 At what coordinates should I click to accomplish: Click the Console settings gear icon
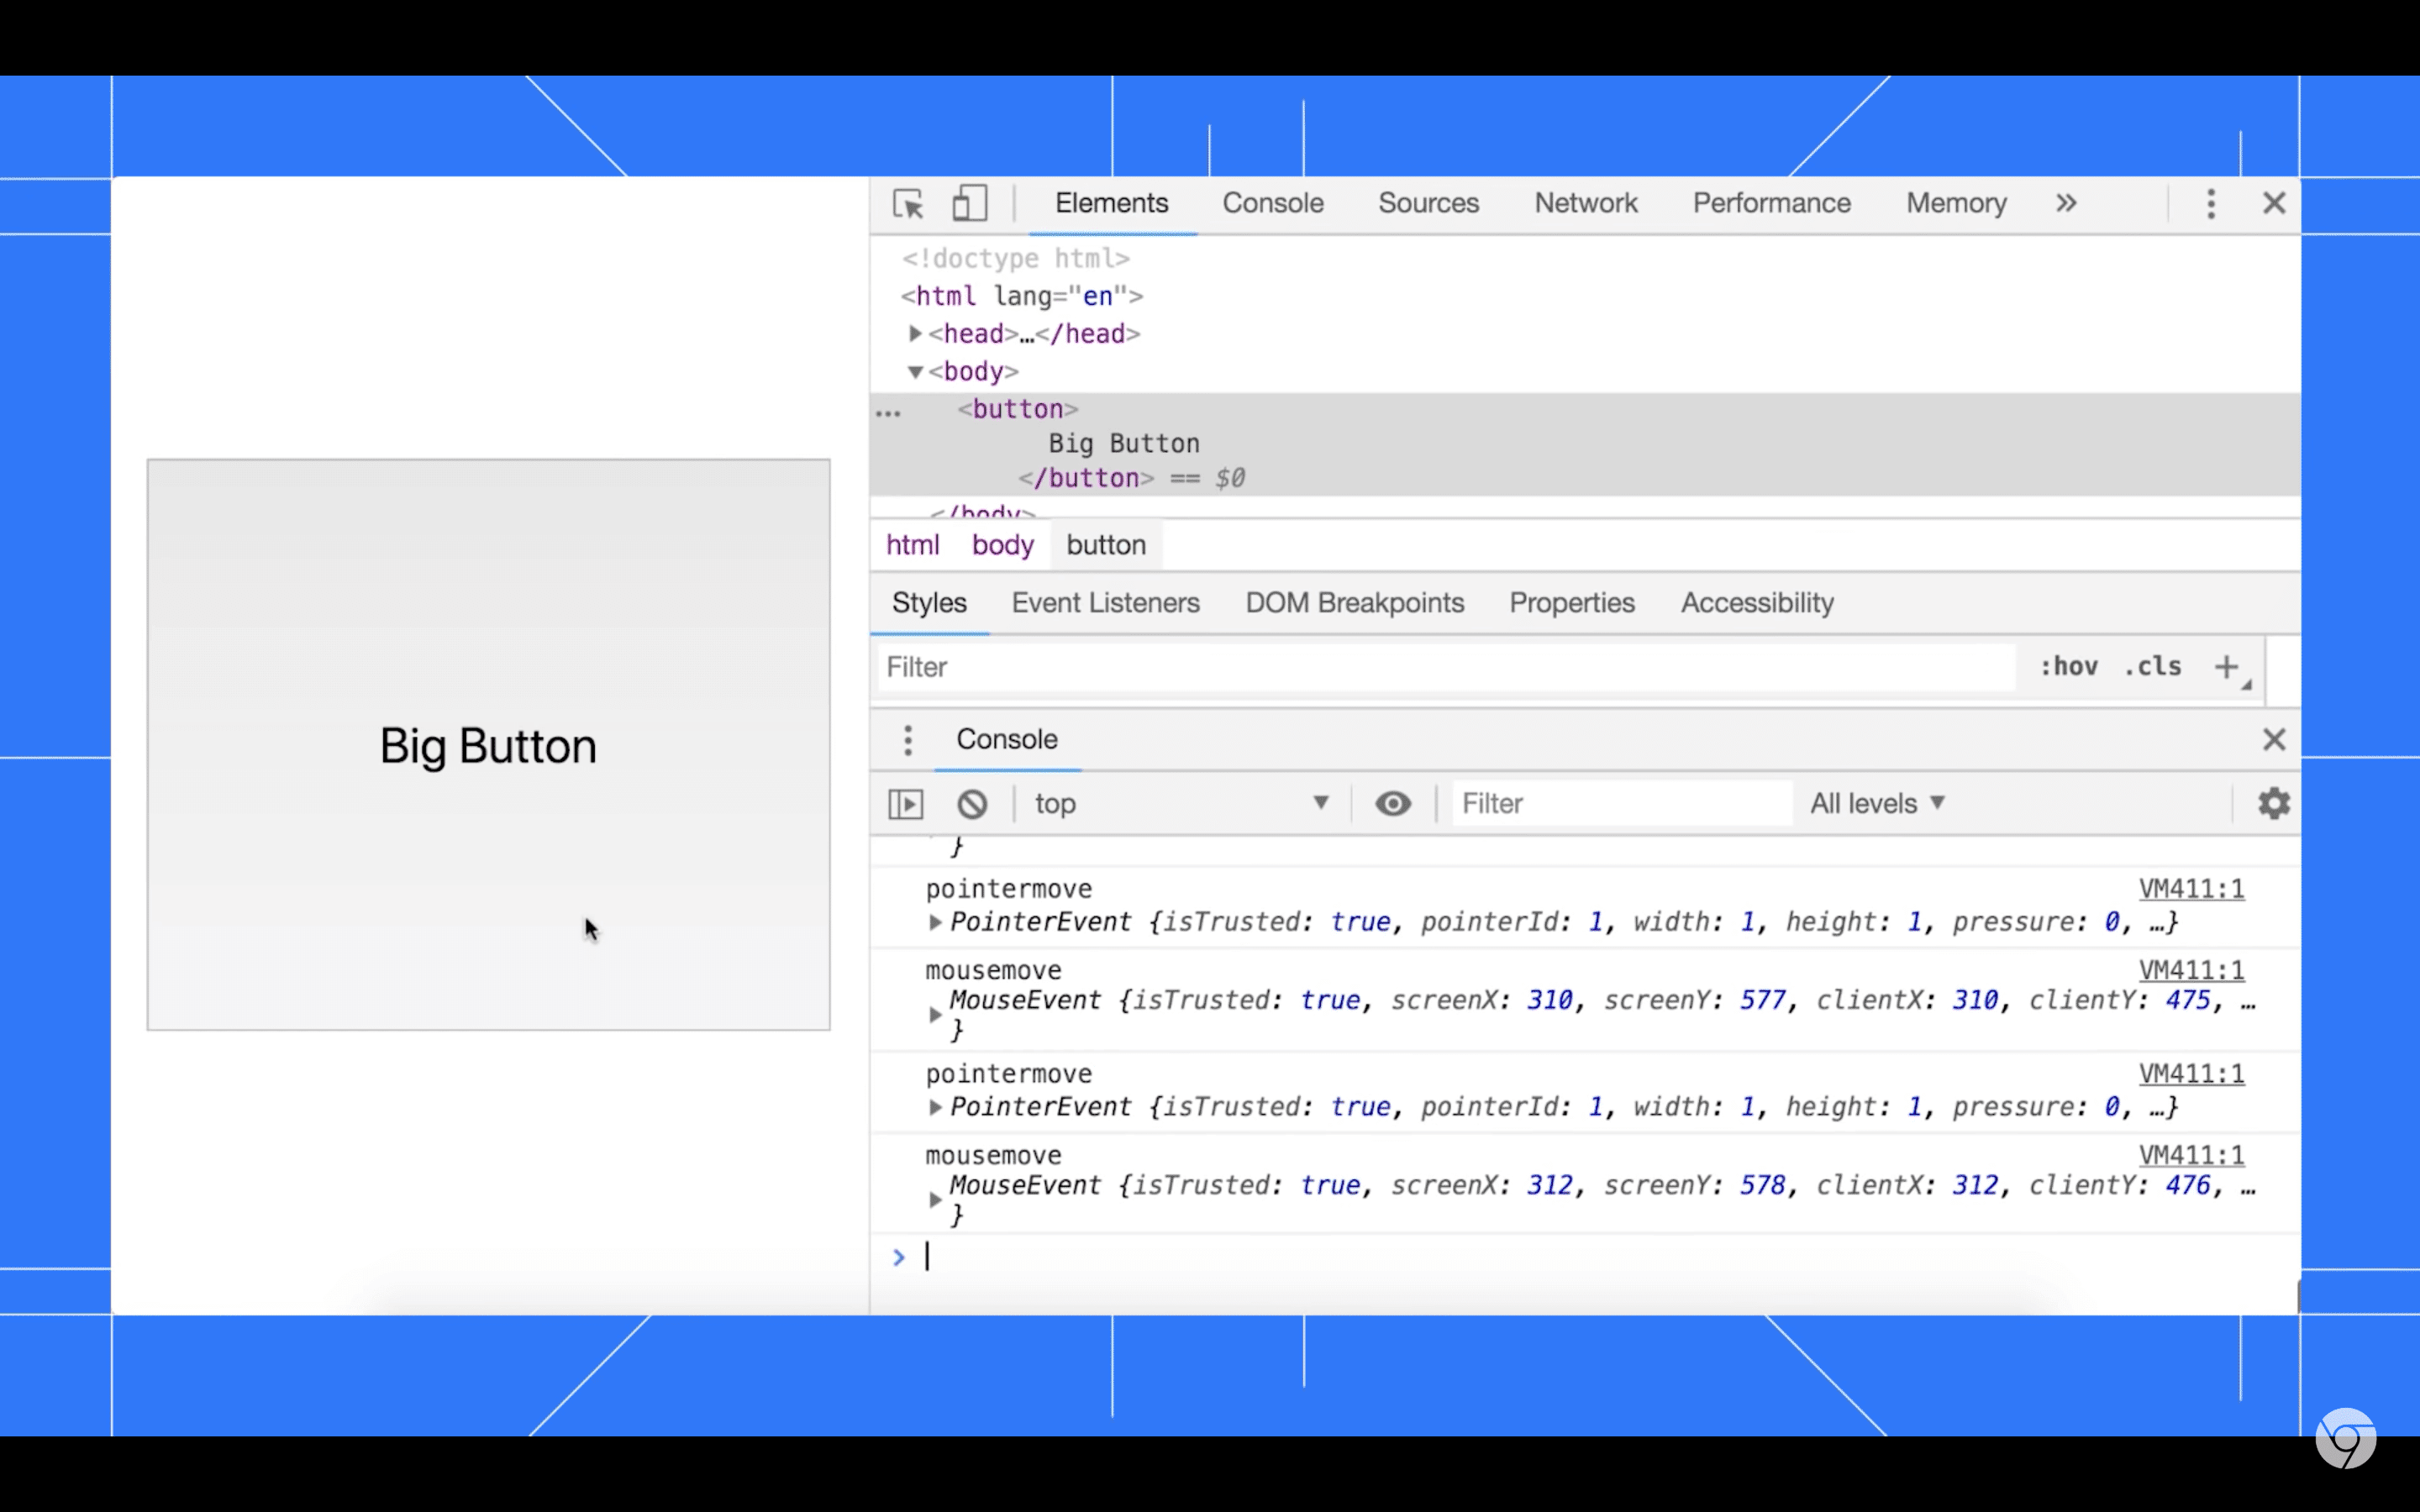2272,803
